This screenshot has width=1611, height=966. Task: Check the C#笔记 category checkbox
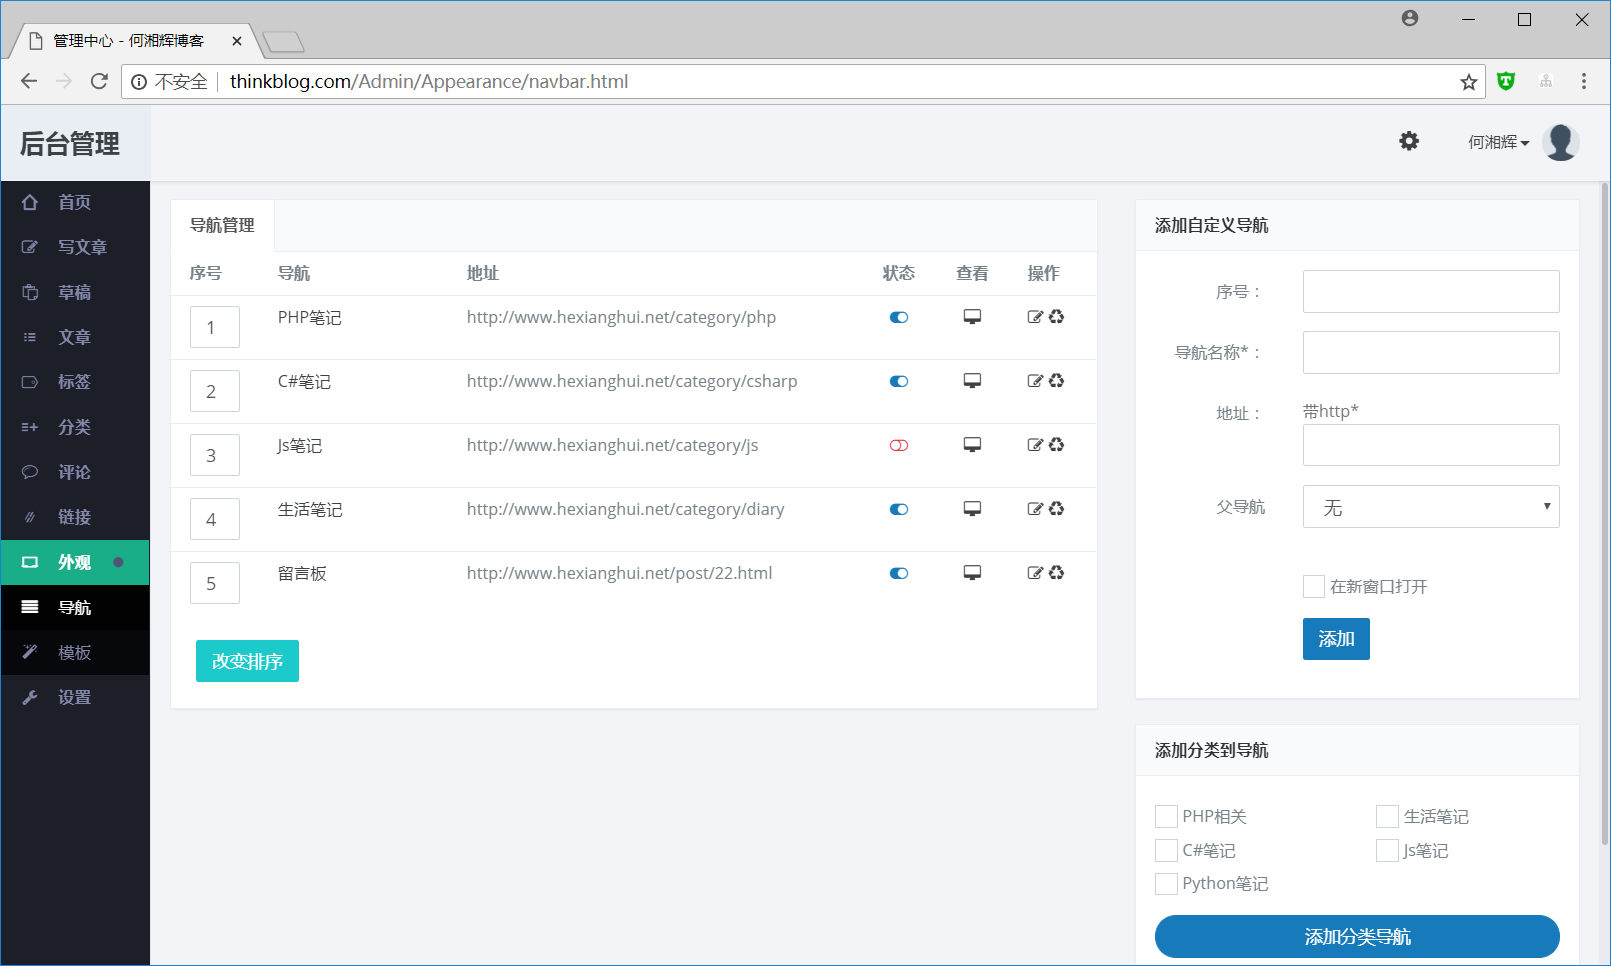tap(1166, 850)
